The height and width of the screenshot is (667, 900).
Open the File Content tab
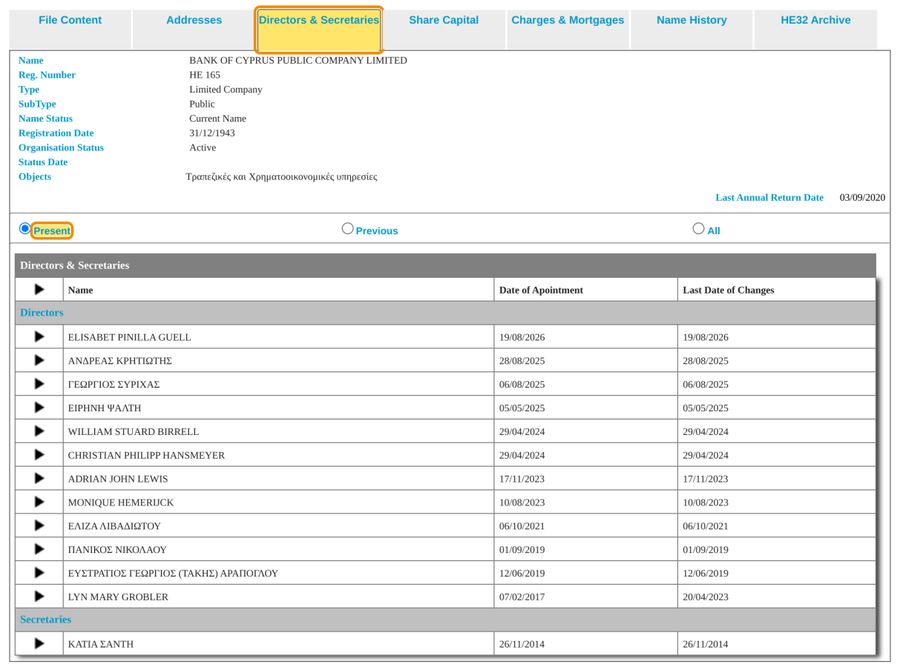coord(70,29)
